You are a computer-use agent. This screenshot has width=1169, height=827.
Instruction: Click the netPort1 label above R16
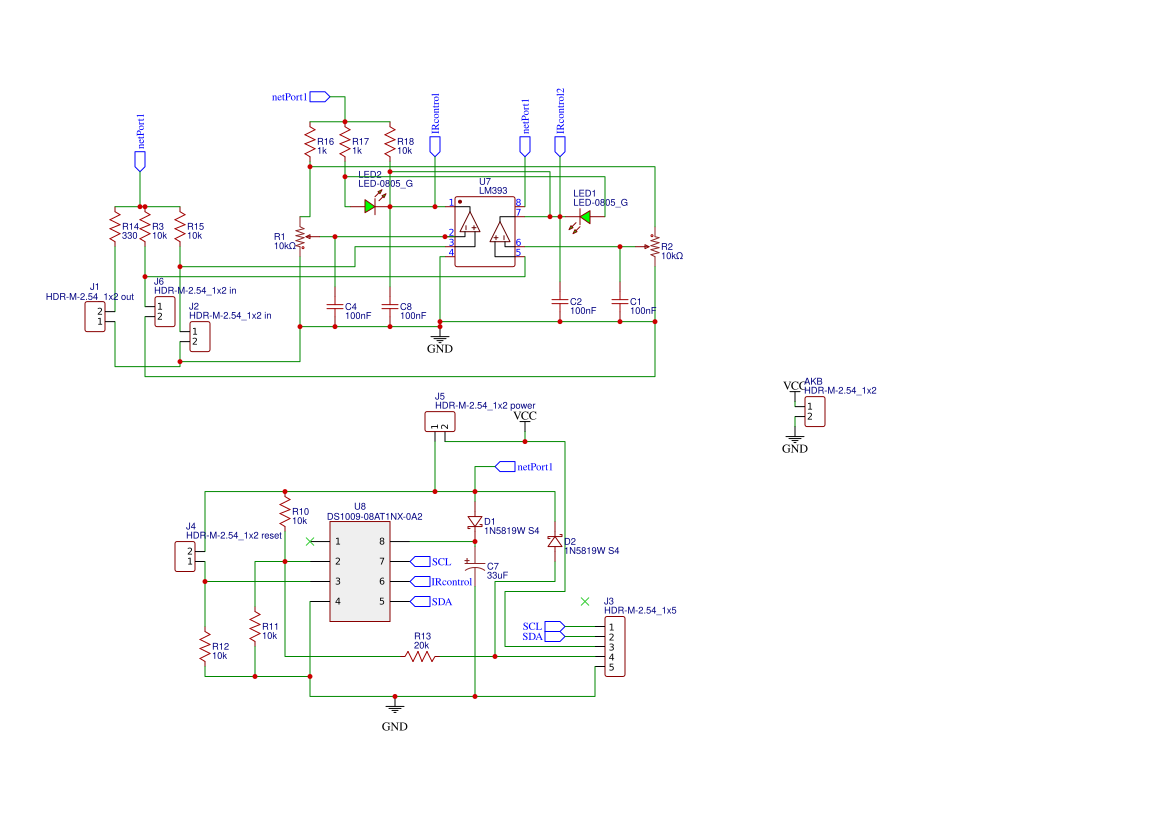(x=316, y=96)
